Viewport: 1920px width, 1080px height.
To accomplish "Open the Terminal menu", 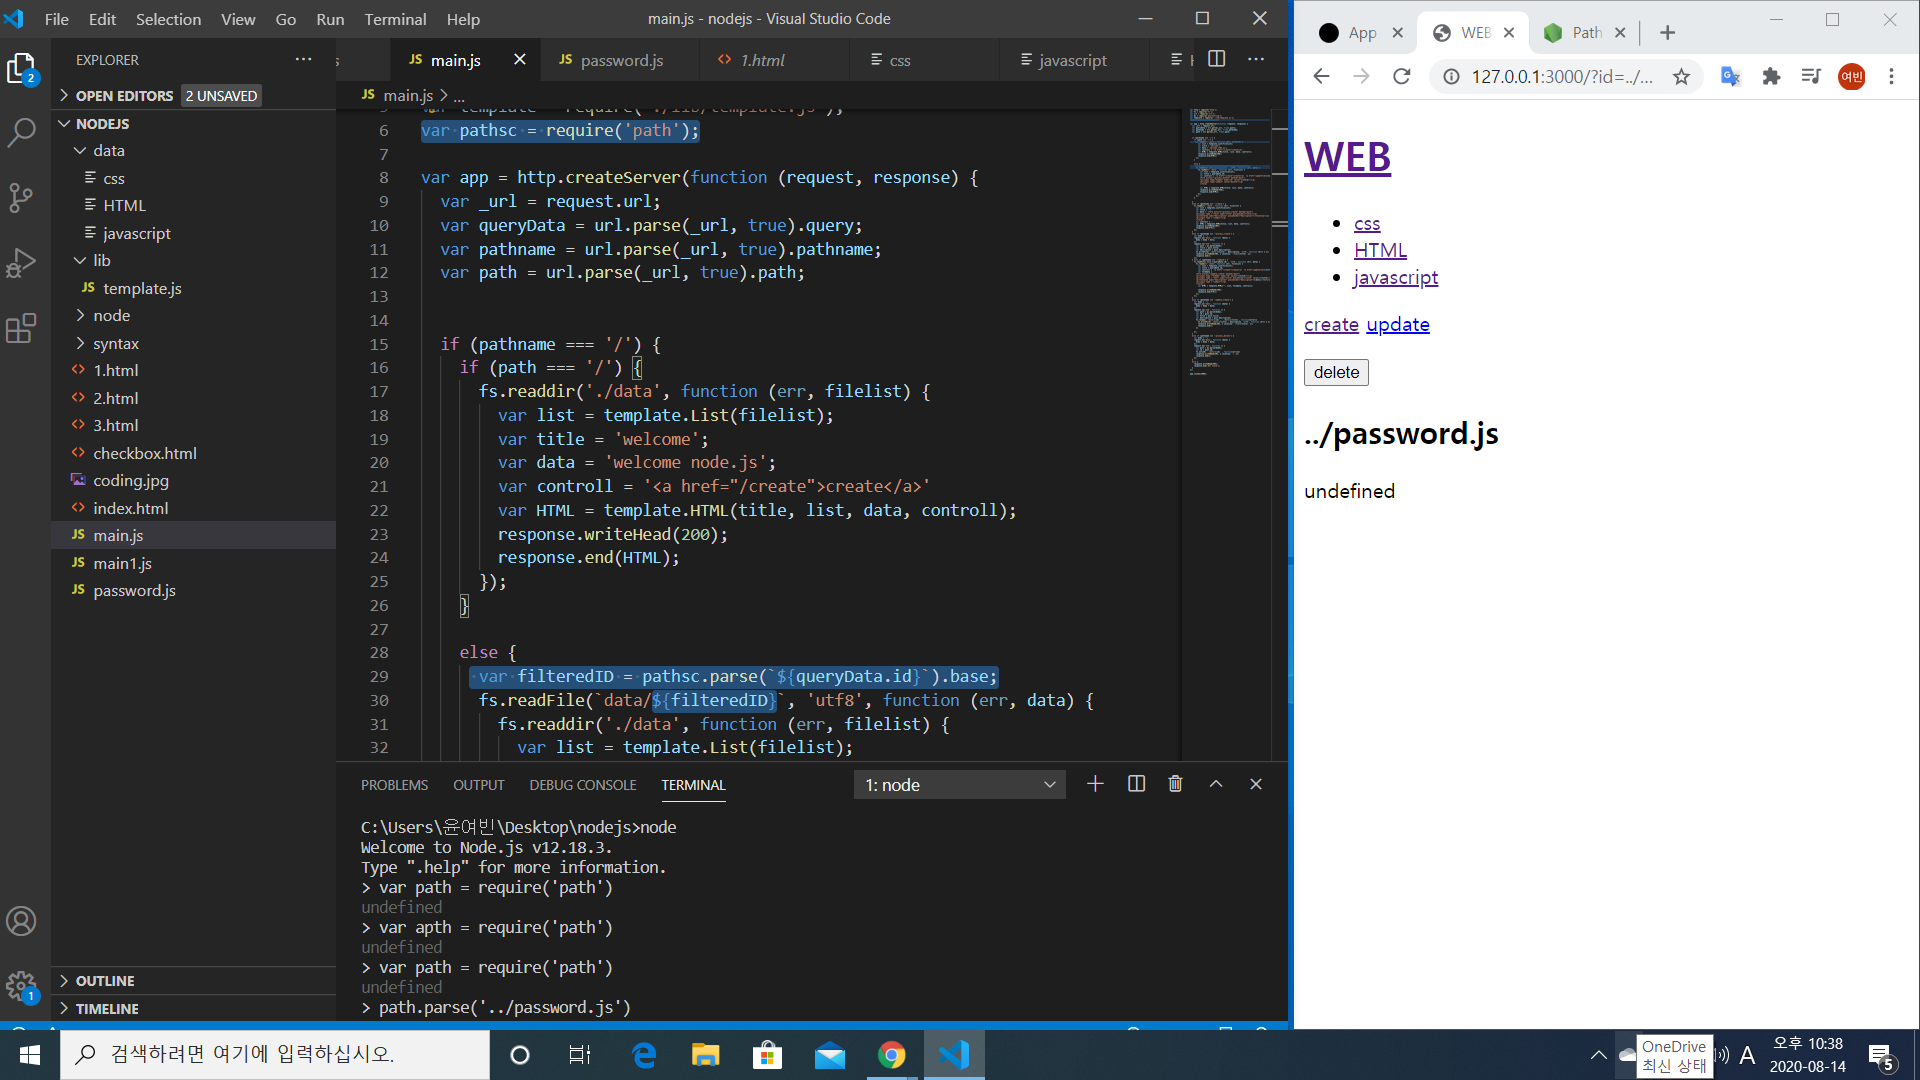I will click(395, 19).
